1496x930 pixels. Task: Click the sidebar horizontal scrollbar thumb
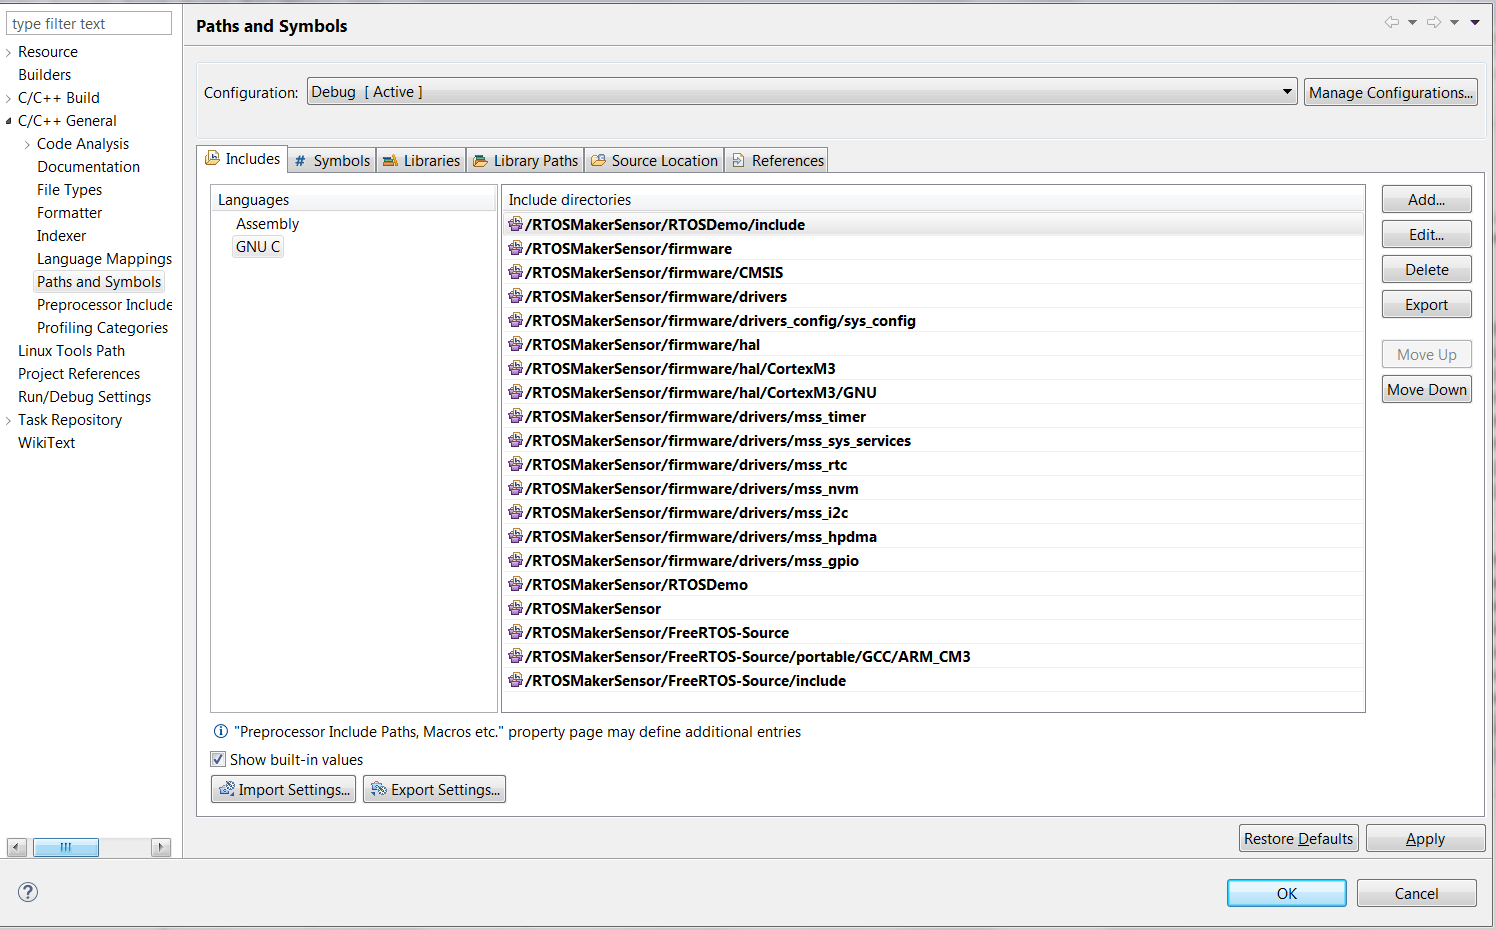click(x=66, y=847)
